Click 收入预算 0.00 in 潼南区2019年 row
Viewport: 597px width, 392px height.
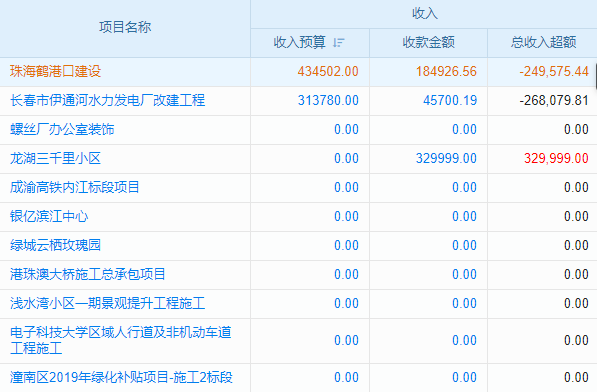point(346,377)
